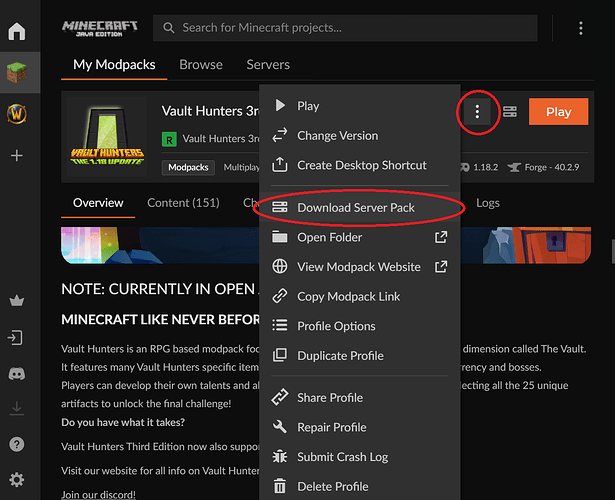Focus the Search for Minecraft projects field

tap(345, 28)
